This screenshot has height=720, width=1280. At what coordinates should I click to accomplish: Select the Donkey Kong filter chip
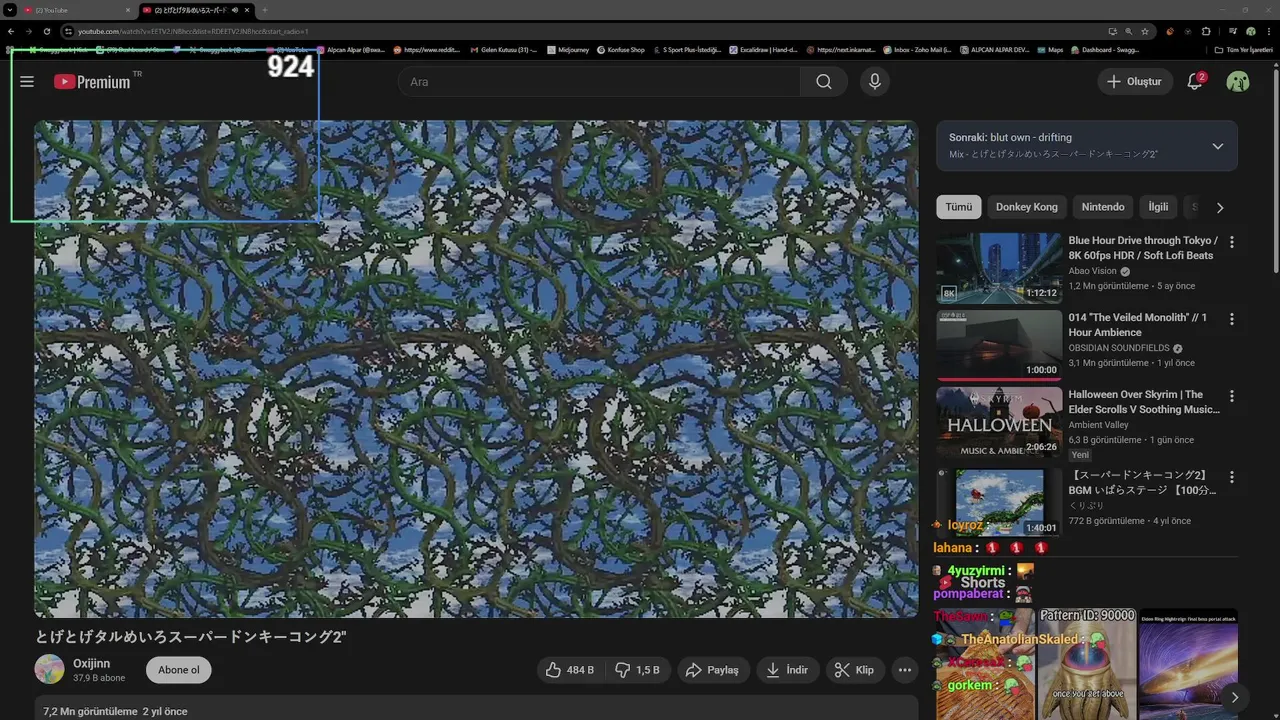1026,207
